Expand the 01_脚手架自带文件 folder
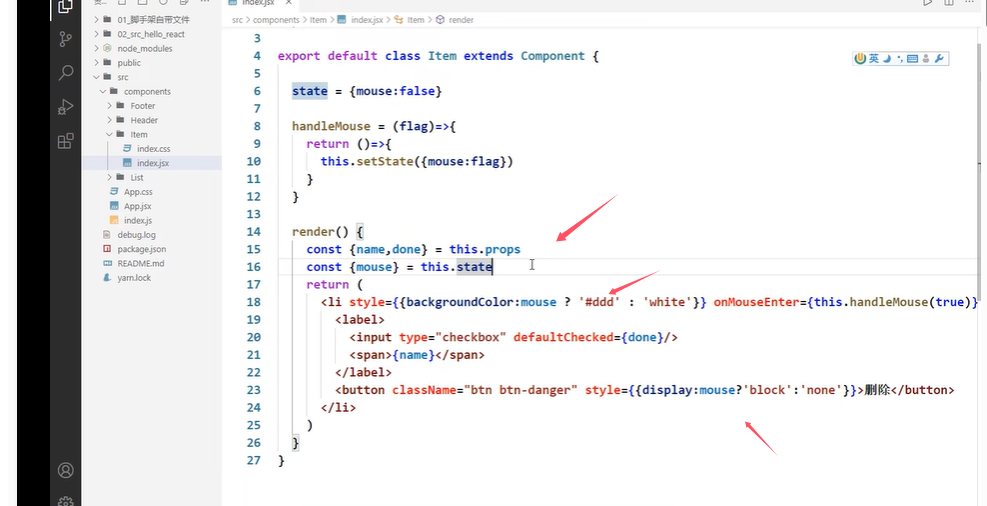987x506 pixels. (96, 20)
